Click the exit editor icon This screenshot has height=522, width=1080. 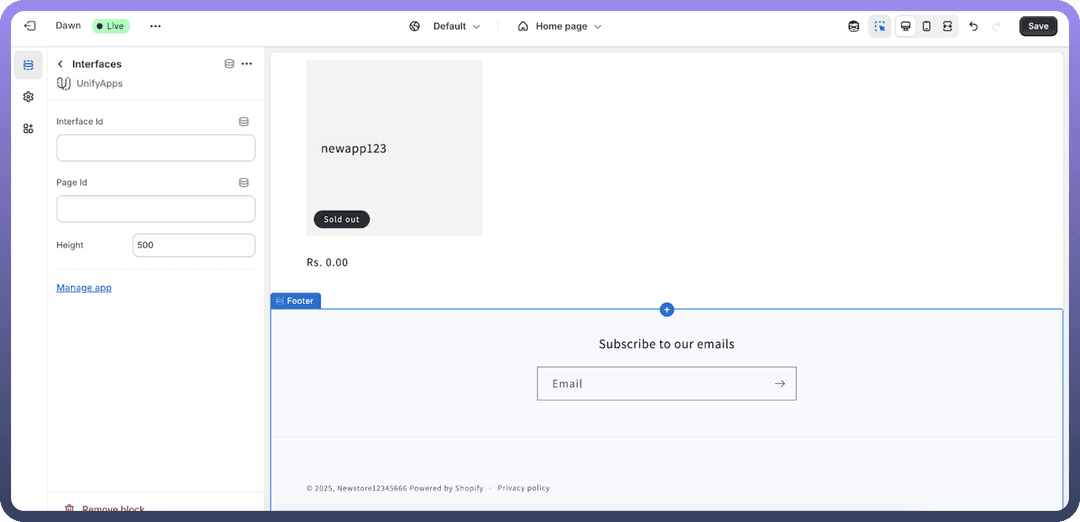[x=29, y=26]
